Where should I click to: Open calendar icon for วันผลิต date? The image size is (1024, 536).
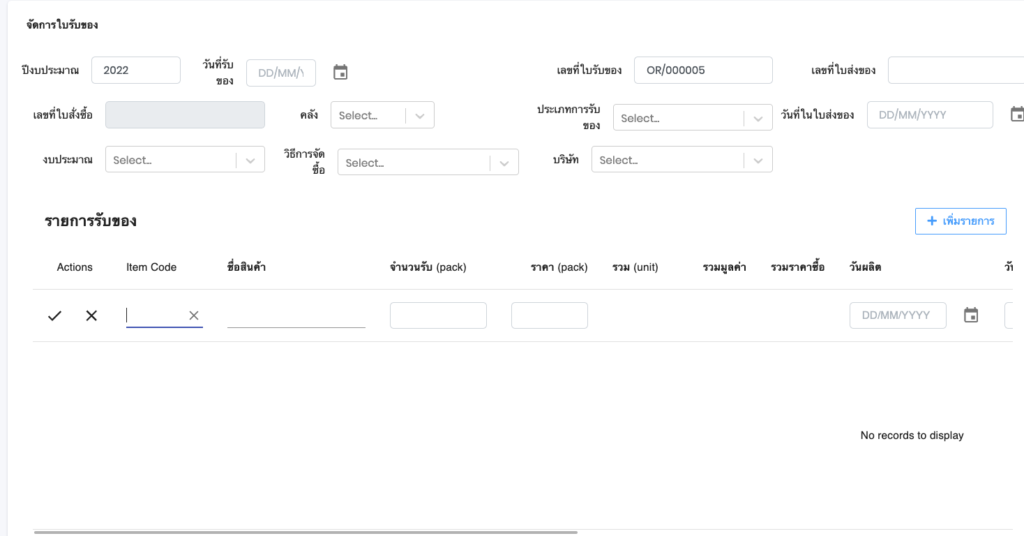(x=970, y=316)
